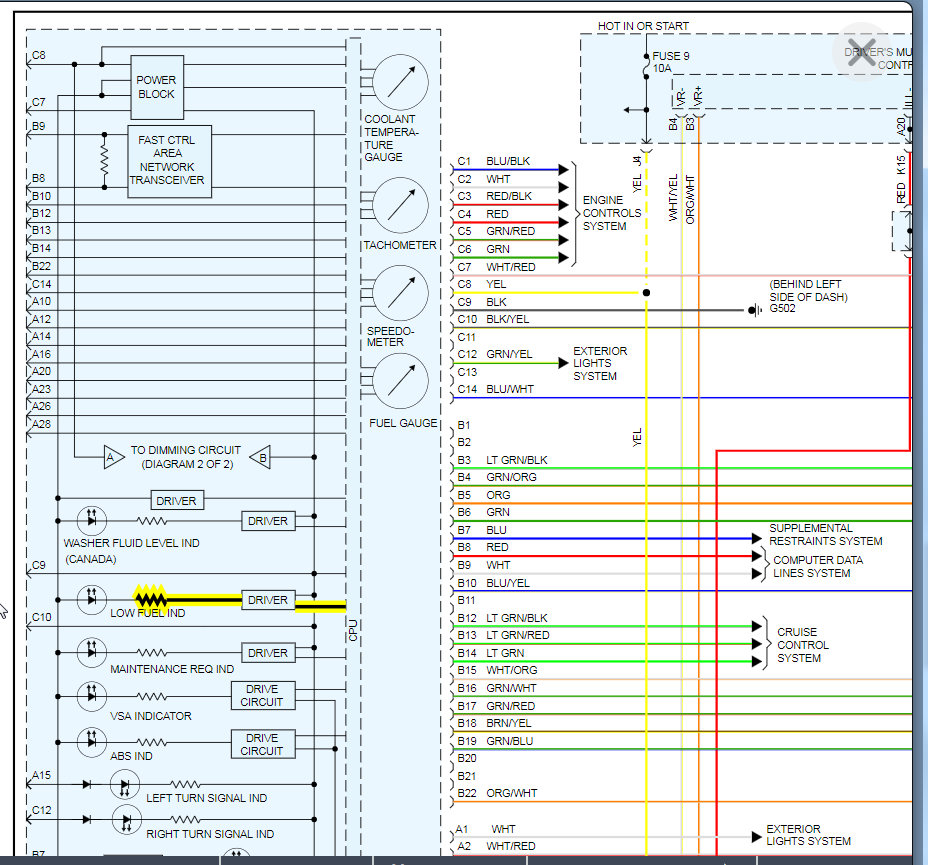Click the 'VSA INDICATOR' label
928x865 pixels.
click(x=150, y=716)
